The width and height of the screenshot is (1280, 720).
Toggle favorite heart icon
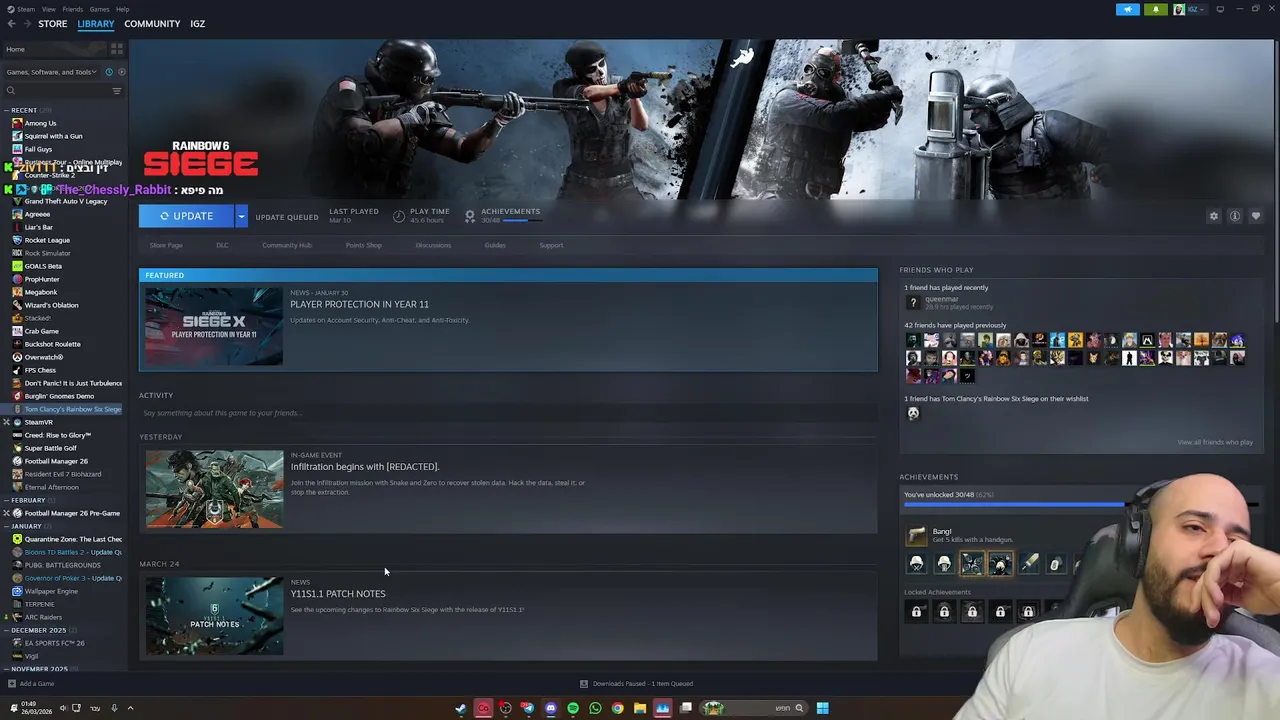(x=1256, y=216)
